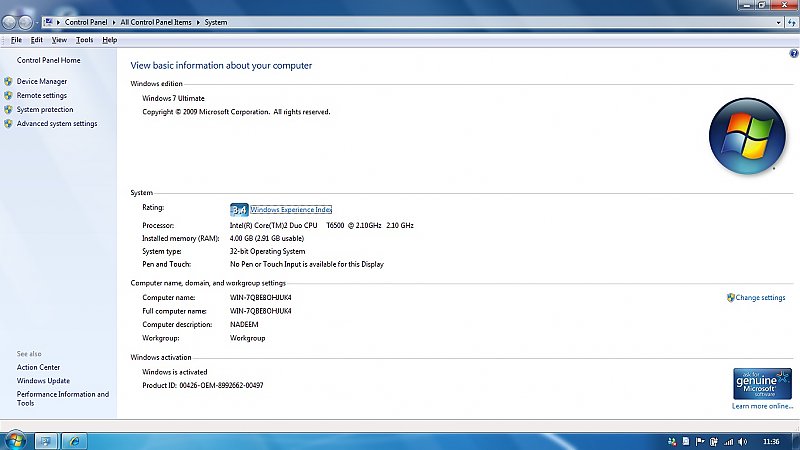800x450 pixels.
Task: Click the shield icon beside System protection
Action: click(8, 109)
